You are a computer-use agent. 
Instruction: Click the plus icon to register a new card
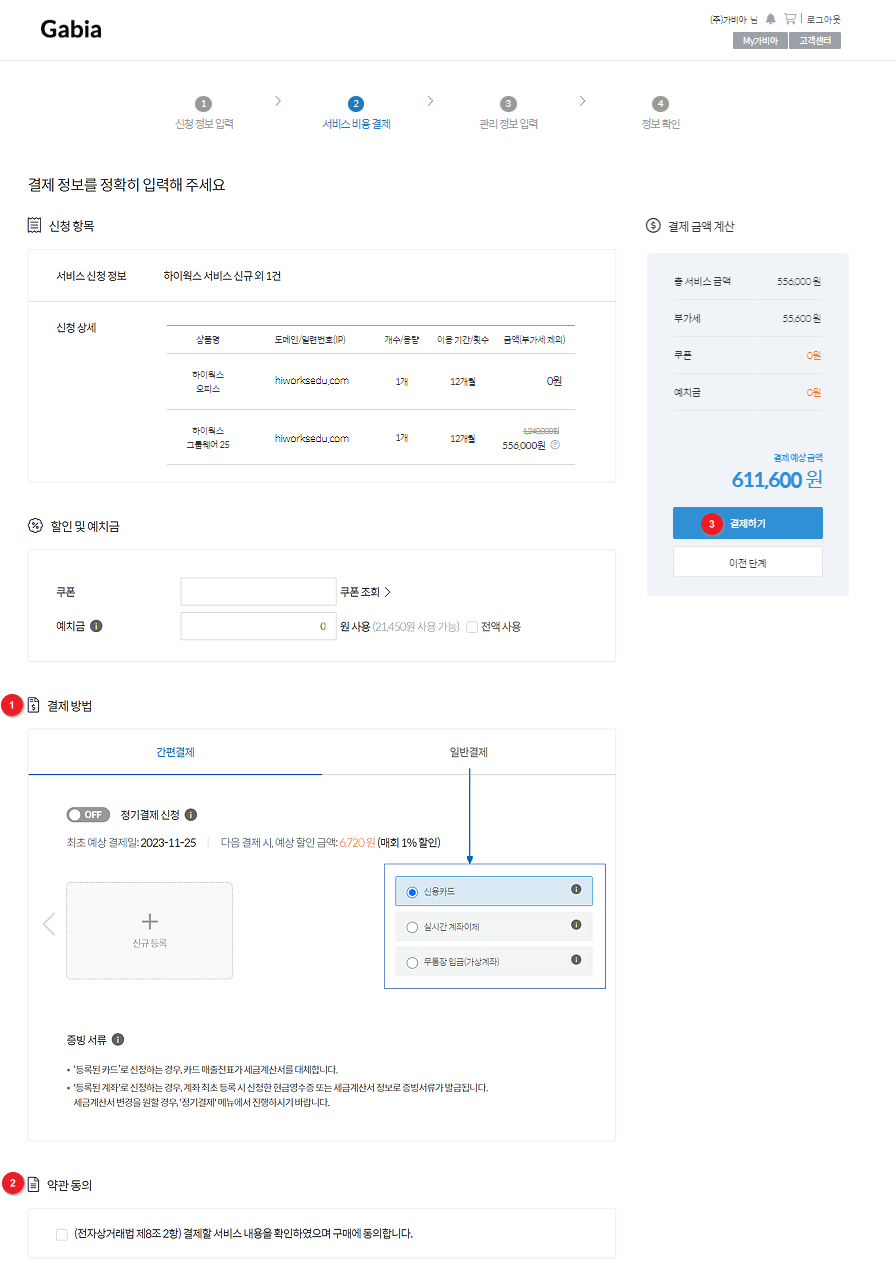[150, 921]
